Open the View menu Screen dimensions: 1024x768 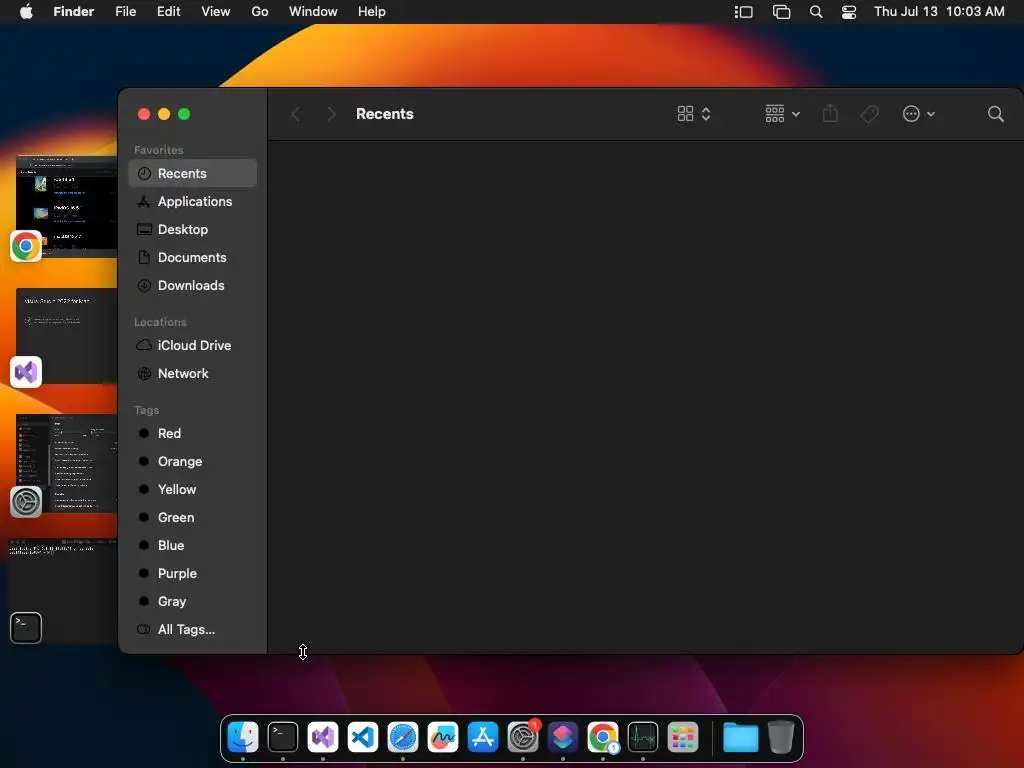216,12
